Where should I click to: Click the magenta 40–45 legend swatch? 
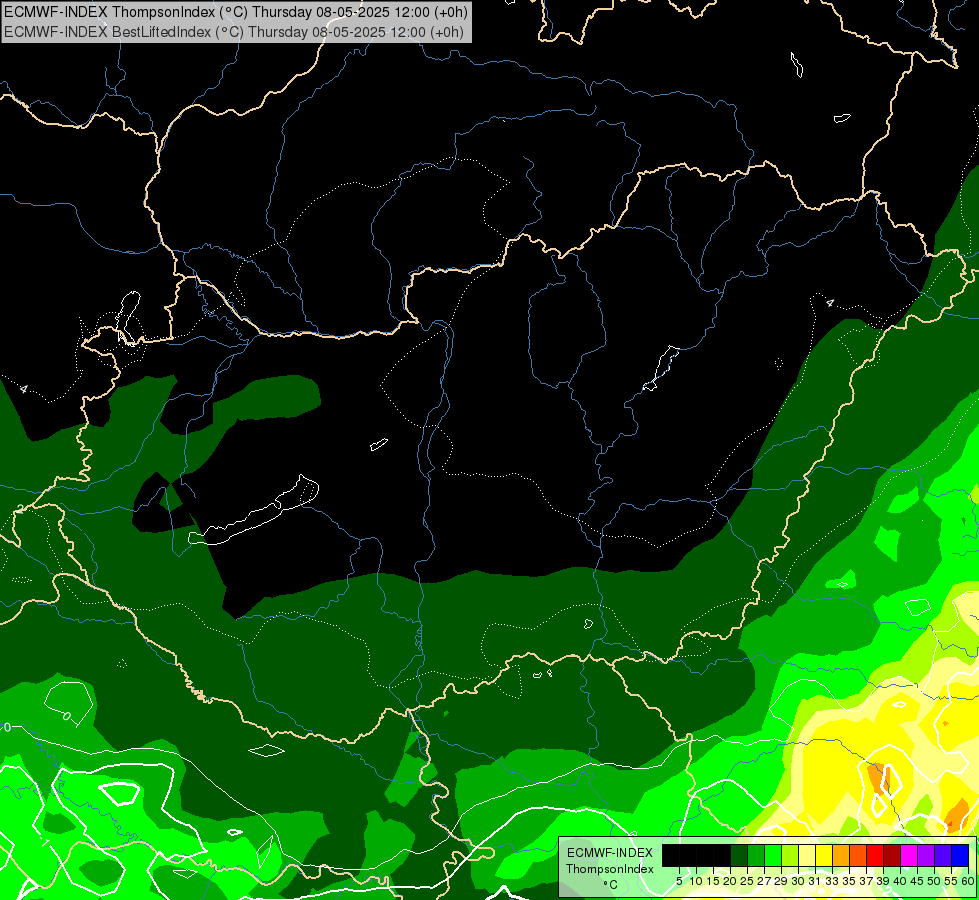pyautogui.click(x=909, y=856)
